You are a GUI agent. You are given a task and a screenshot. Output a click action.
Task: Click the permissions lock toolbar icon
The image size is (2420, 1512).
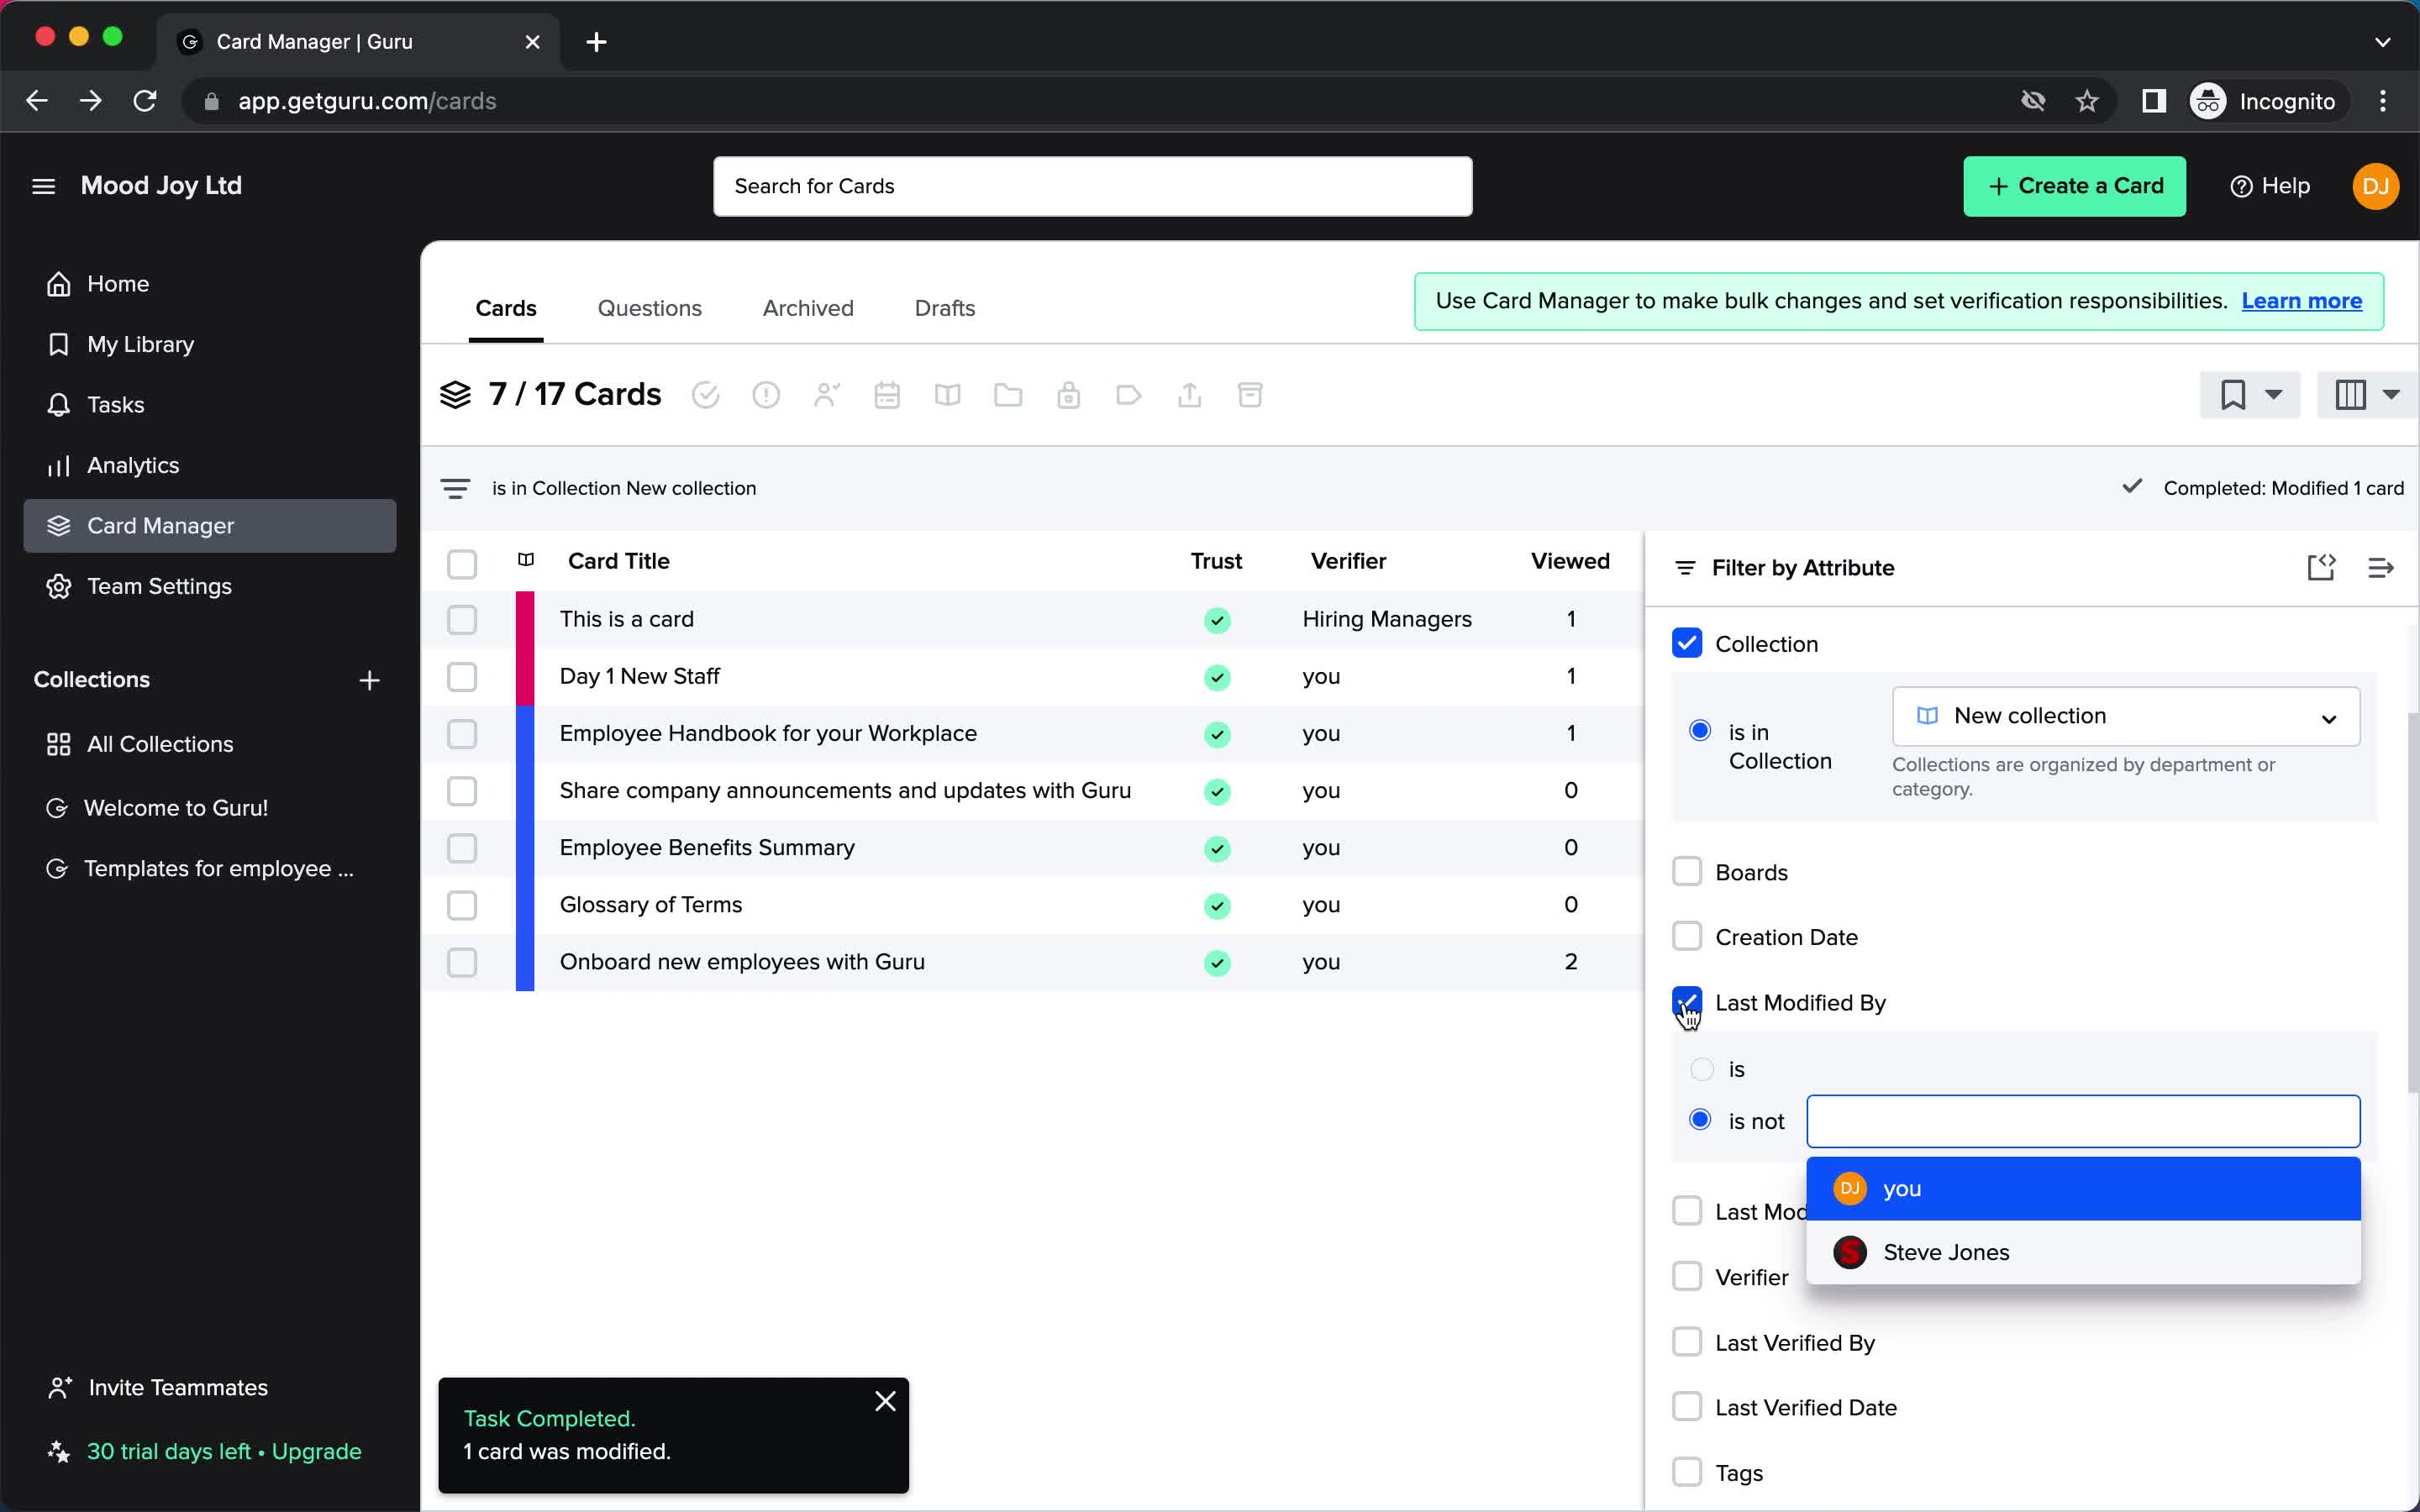1069,395
